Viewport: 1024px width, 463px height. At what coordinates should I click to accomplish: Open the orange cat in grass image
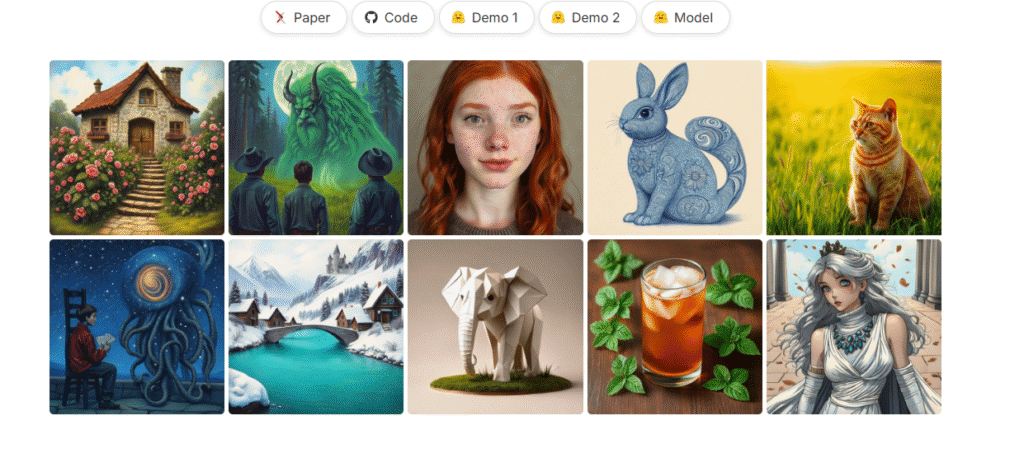tap(854, 148)
